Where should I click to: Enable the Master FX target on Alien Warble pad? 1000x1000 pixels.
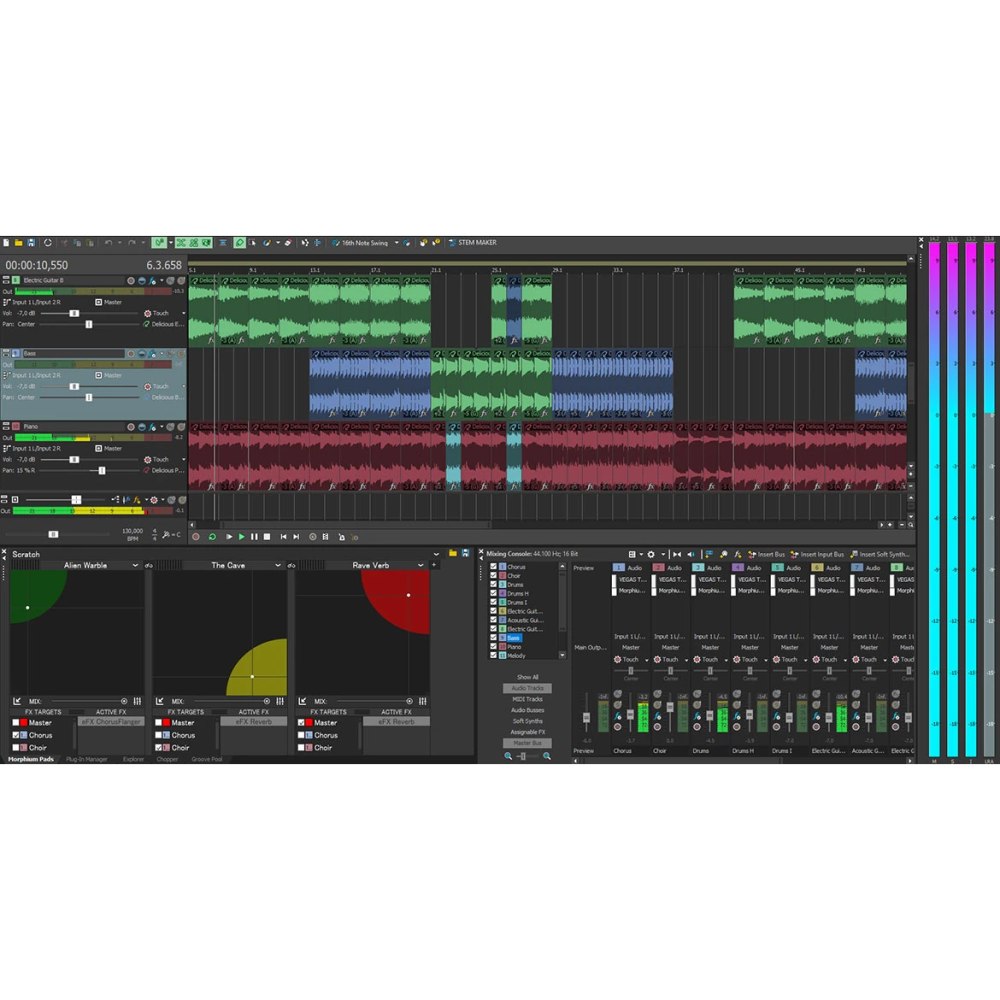click(16, 723)
